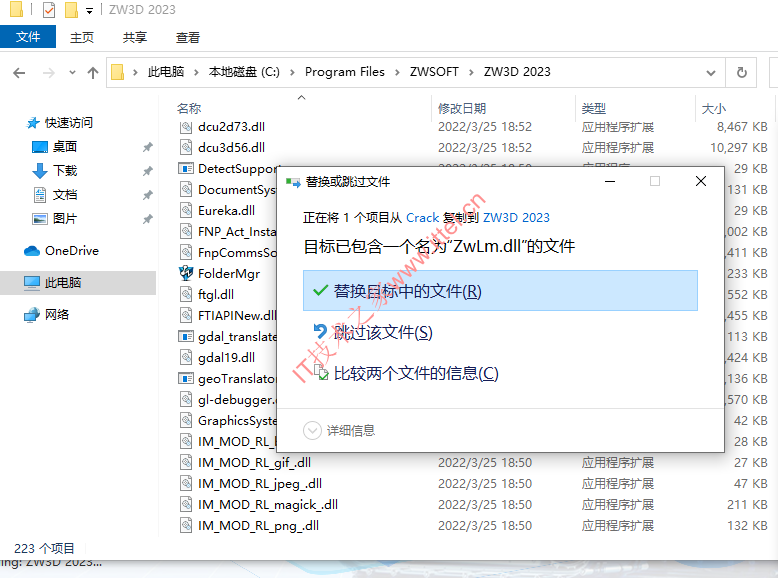Select file dcu2d73.dll
778x578 pixels.
(x=231, y=127)
